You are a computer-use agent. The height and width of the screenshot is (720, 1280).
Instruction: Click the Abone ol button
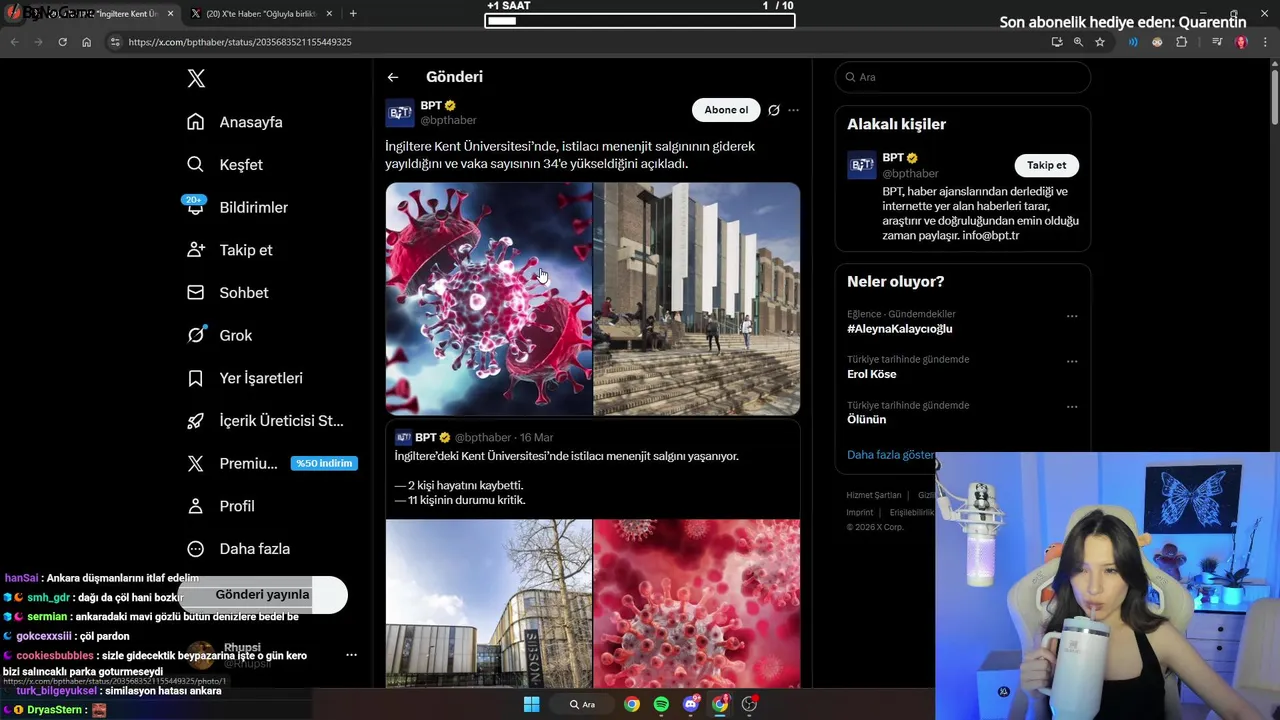(x=726, y=110)
